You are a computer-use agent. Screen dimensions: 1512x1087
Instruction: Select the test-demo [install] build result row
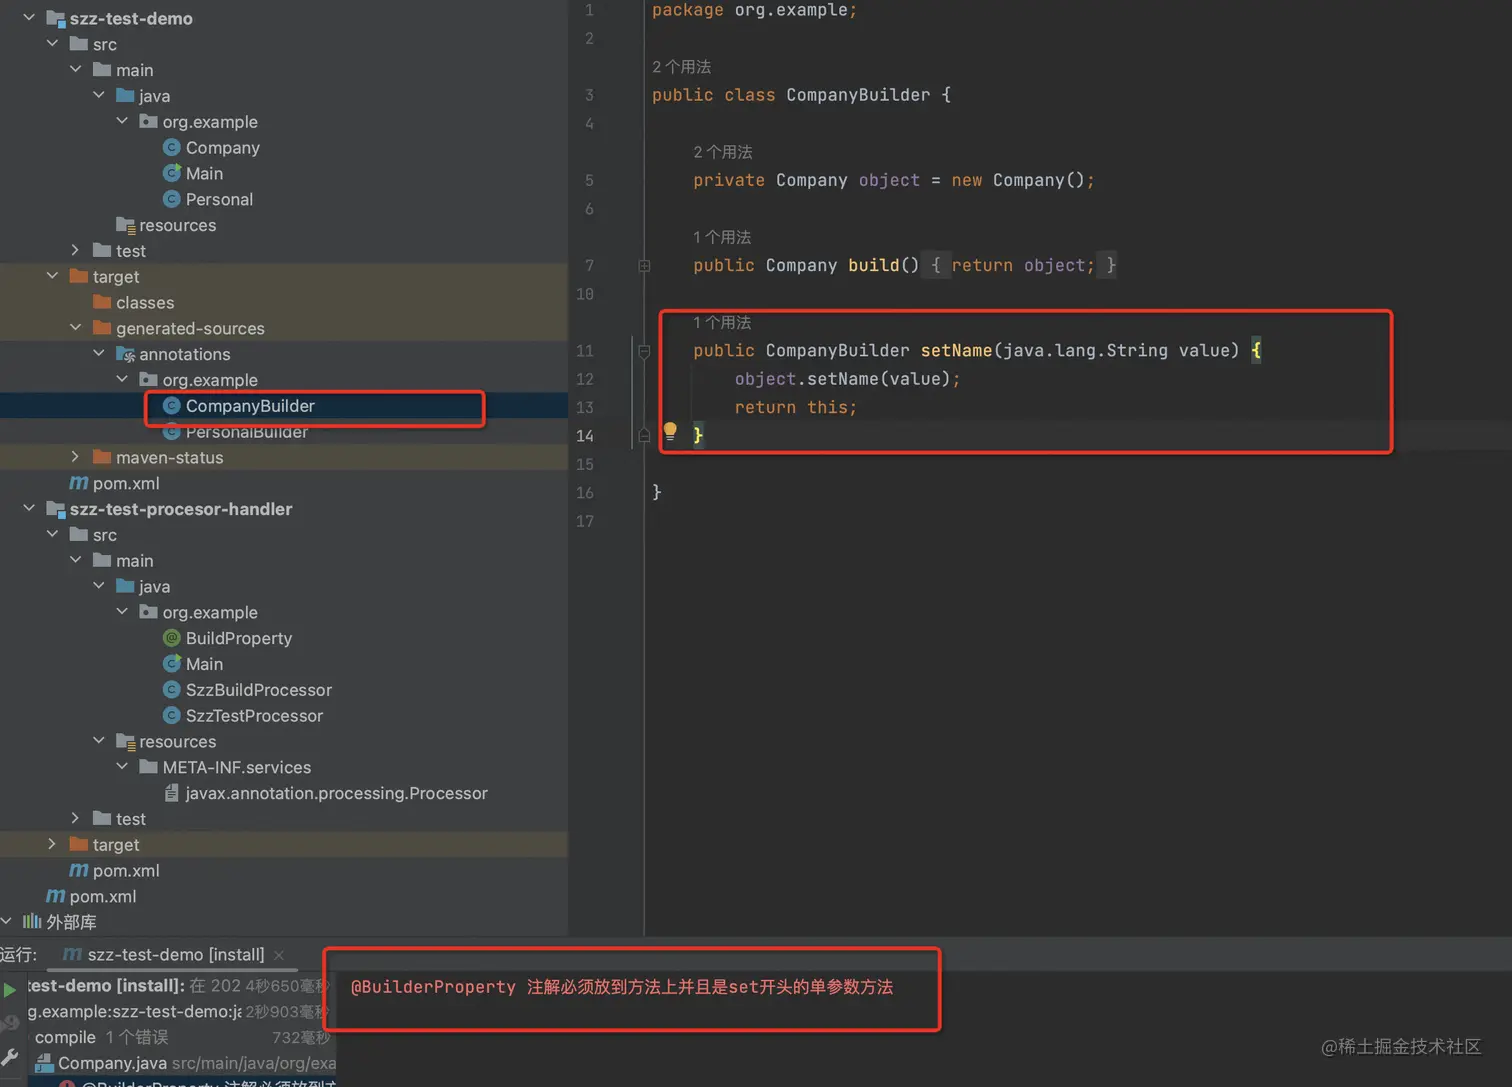coord(183,986)
